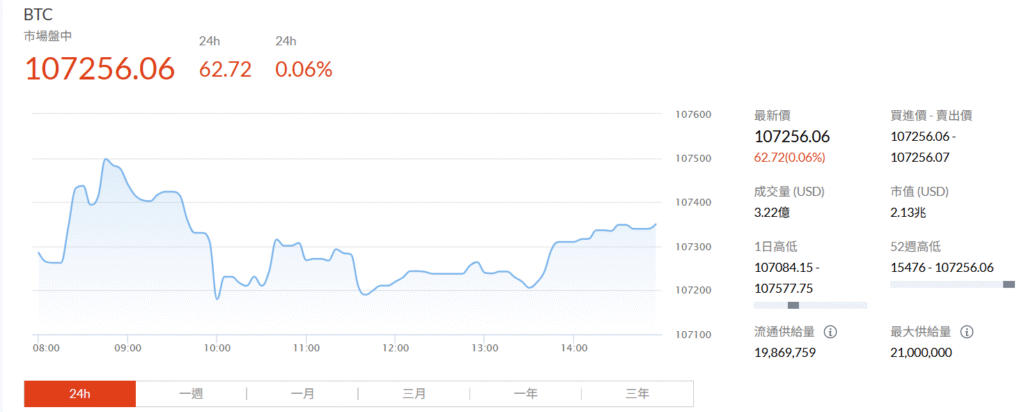Click the chart peak near 08:45

(x=106, y=159)
